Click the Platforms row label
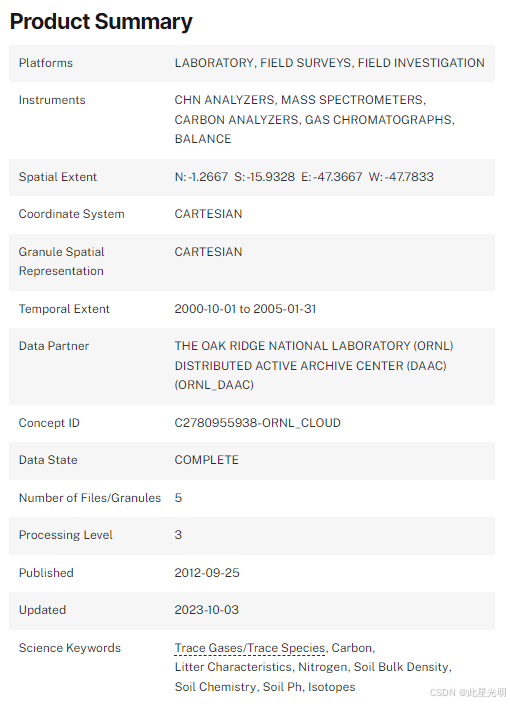510x704 pixels. coord(46,63)
